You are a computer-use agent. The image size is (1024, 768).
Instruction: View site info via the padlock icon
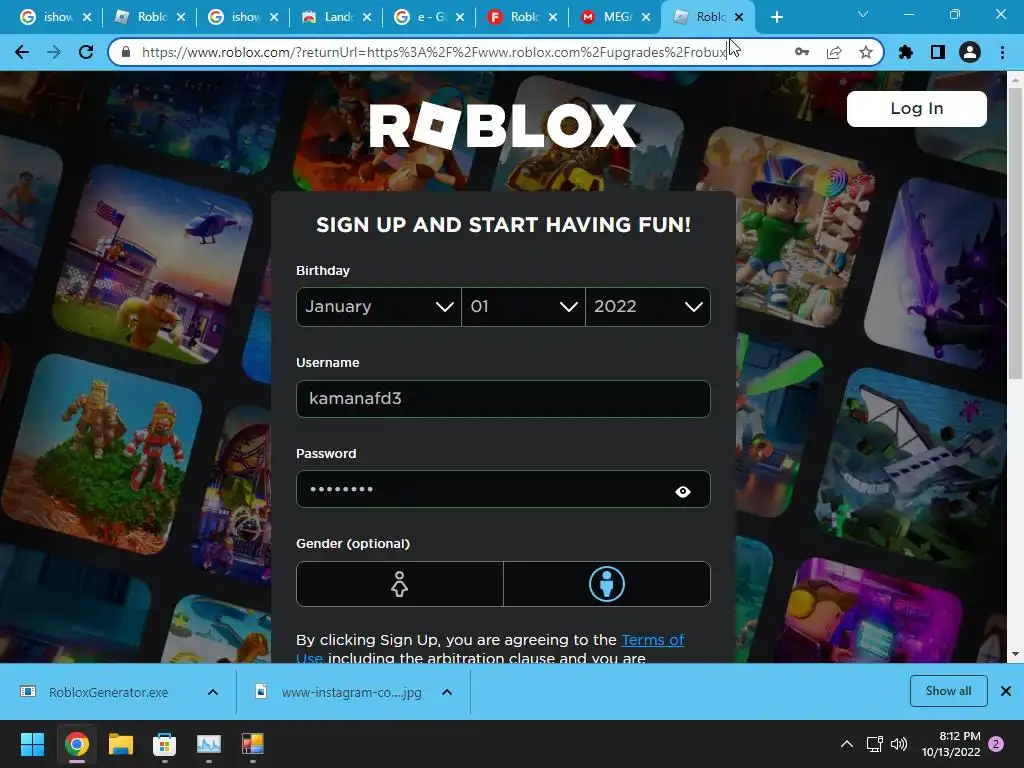point(126,52)
